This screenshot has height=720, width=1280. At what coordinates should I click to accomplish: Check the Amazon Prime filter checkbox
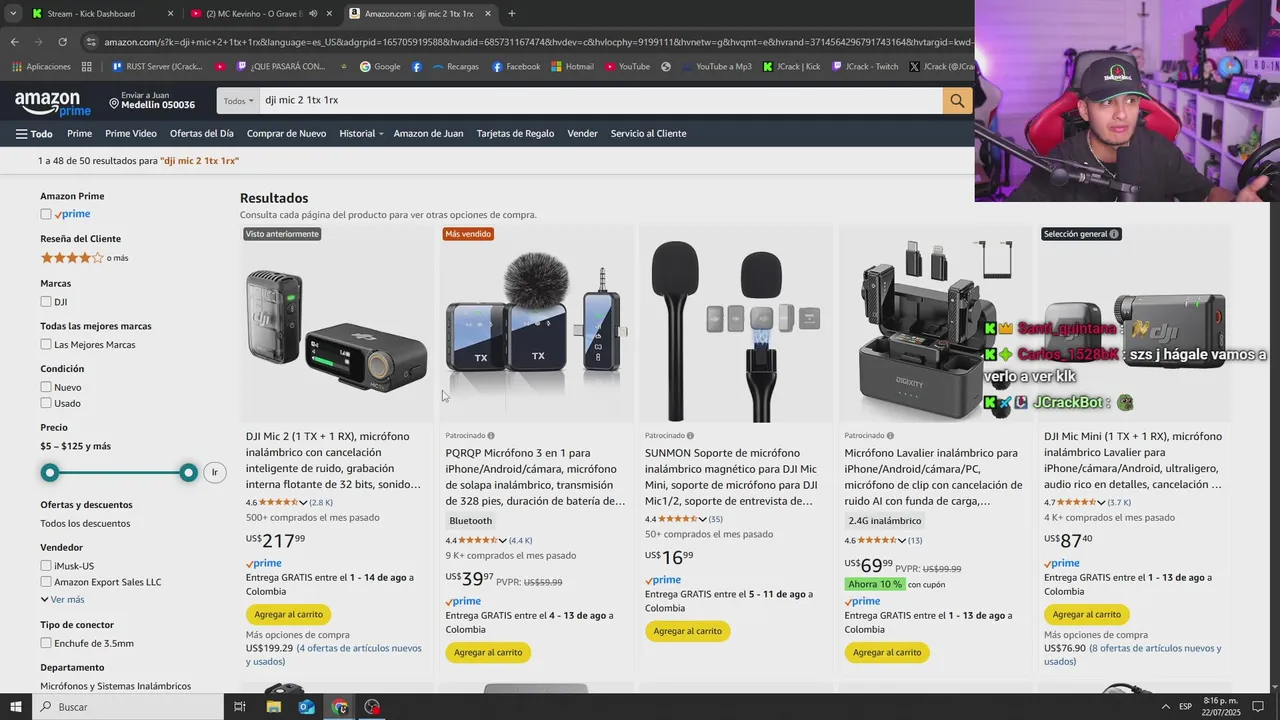coord(46,214)
